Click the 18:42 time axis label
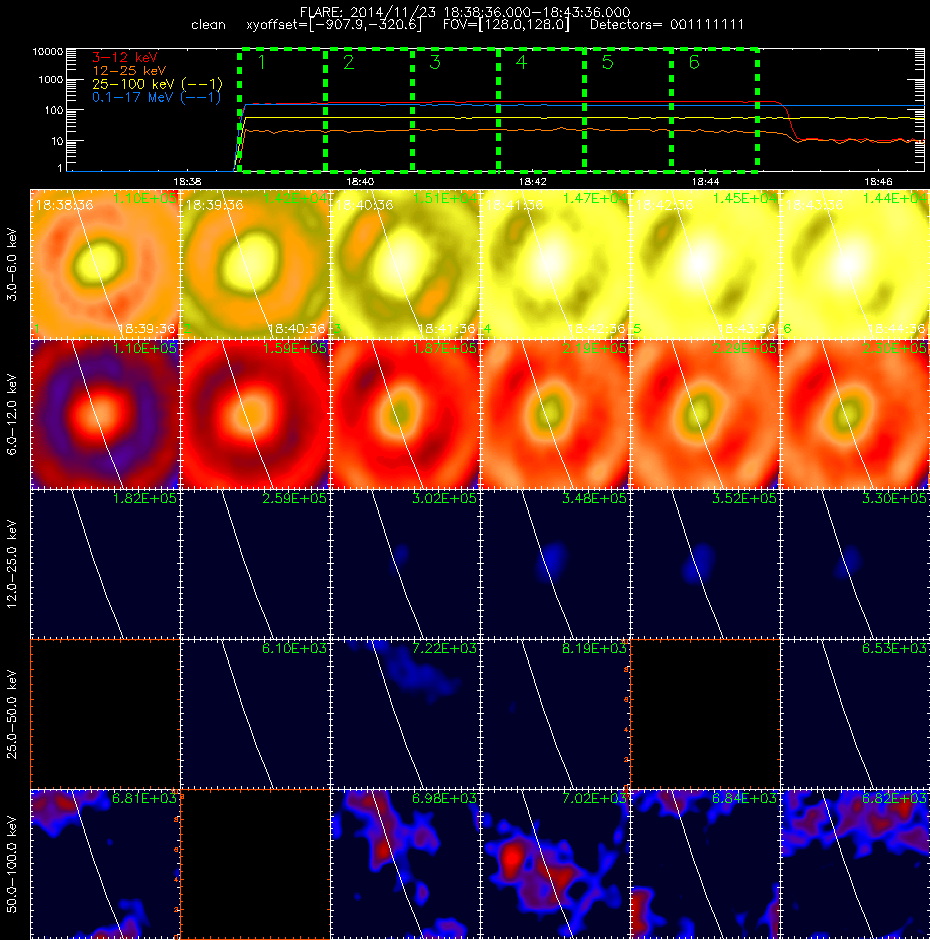 pyautogui.click(x=532, y=181)
